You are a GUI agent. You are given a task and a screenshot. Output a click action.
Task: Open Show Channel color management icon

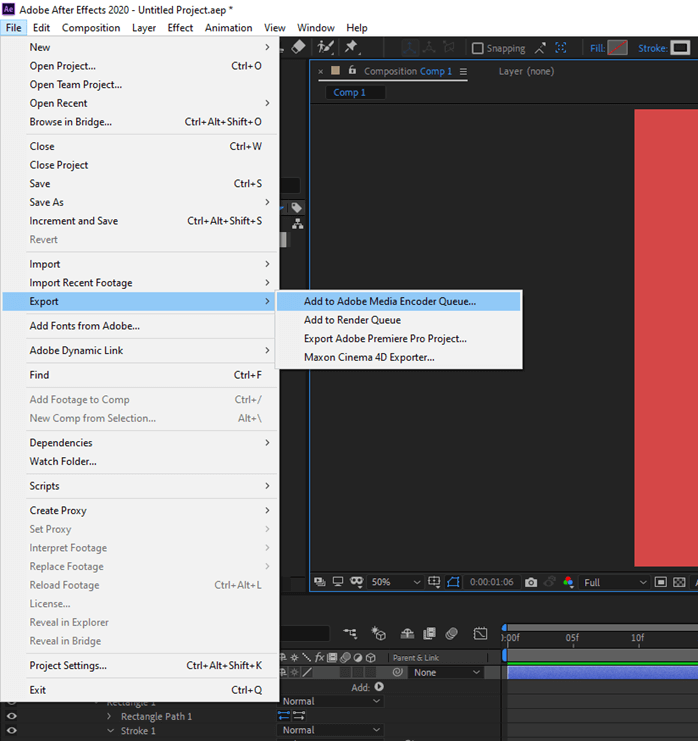pos(569,582)
